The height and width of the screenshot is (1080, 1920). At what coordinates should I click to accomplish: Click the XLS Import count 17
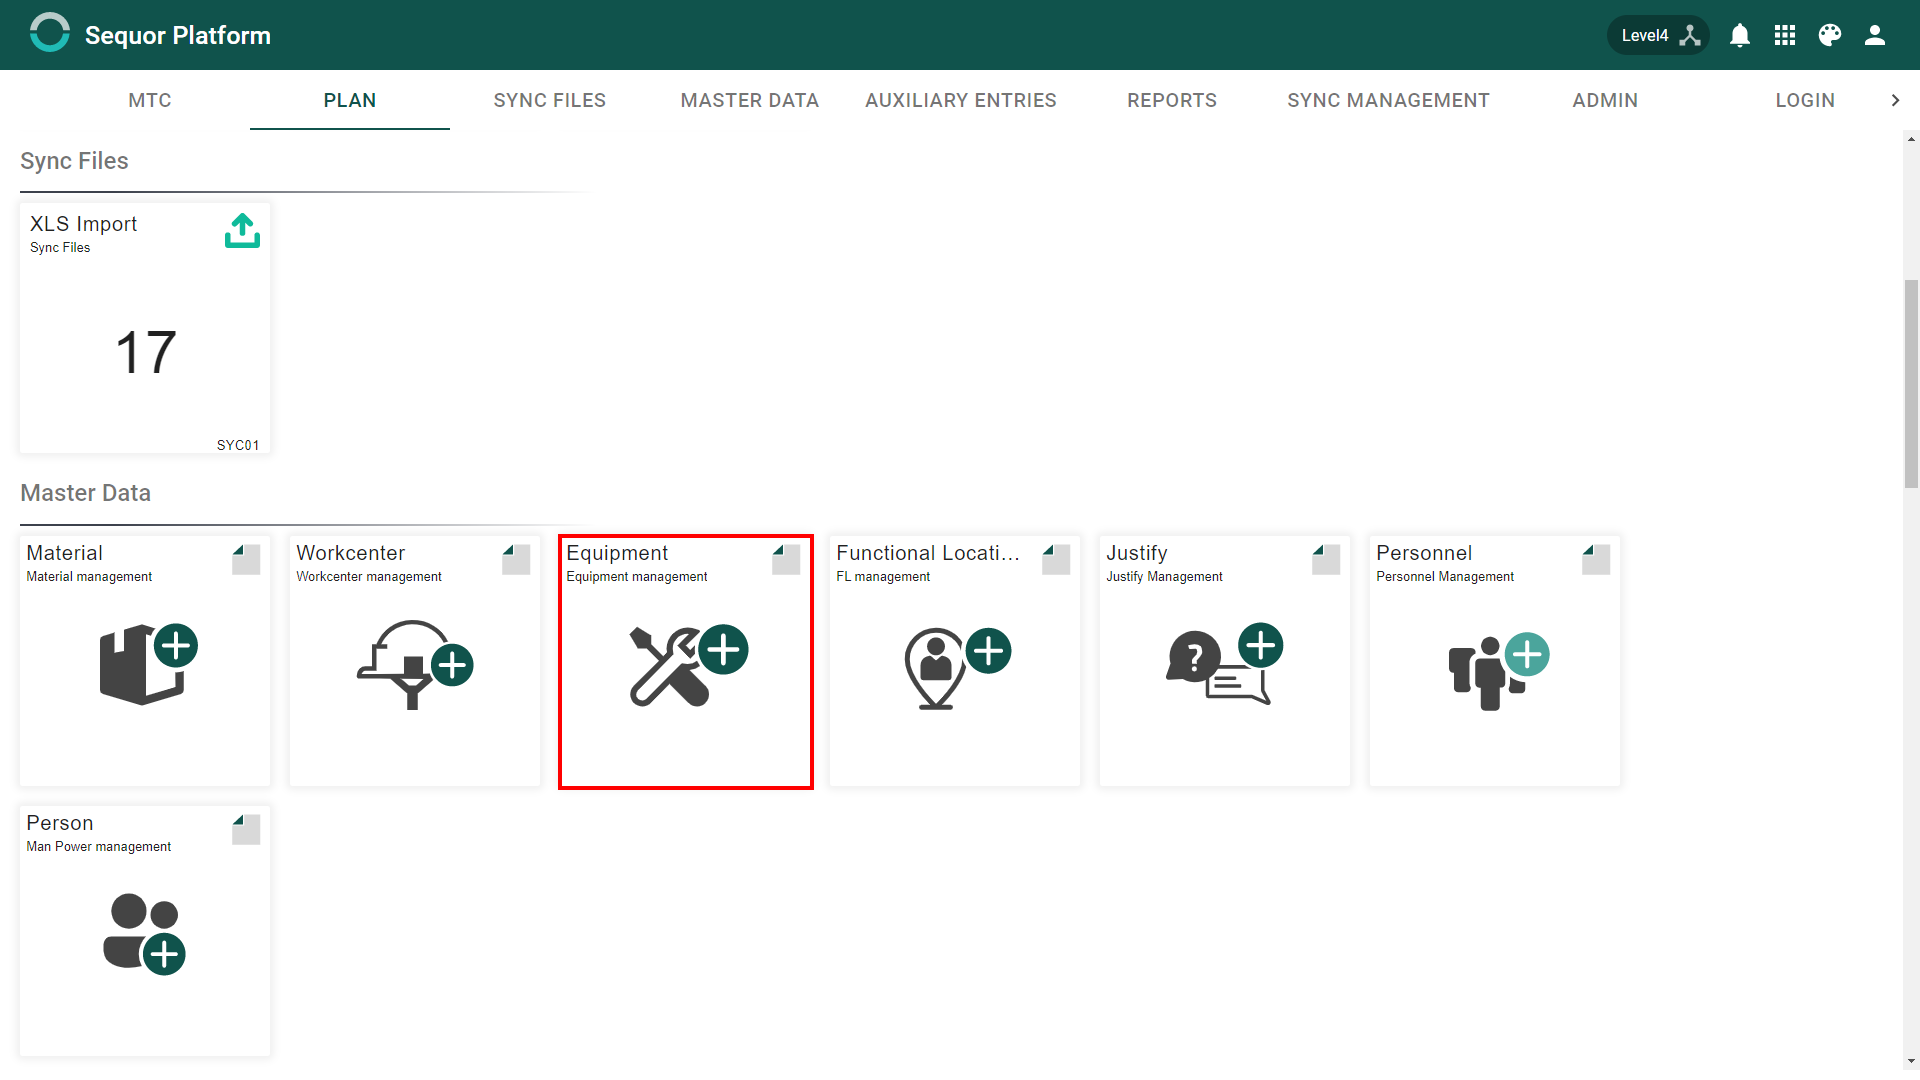coord(146,353)
